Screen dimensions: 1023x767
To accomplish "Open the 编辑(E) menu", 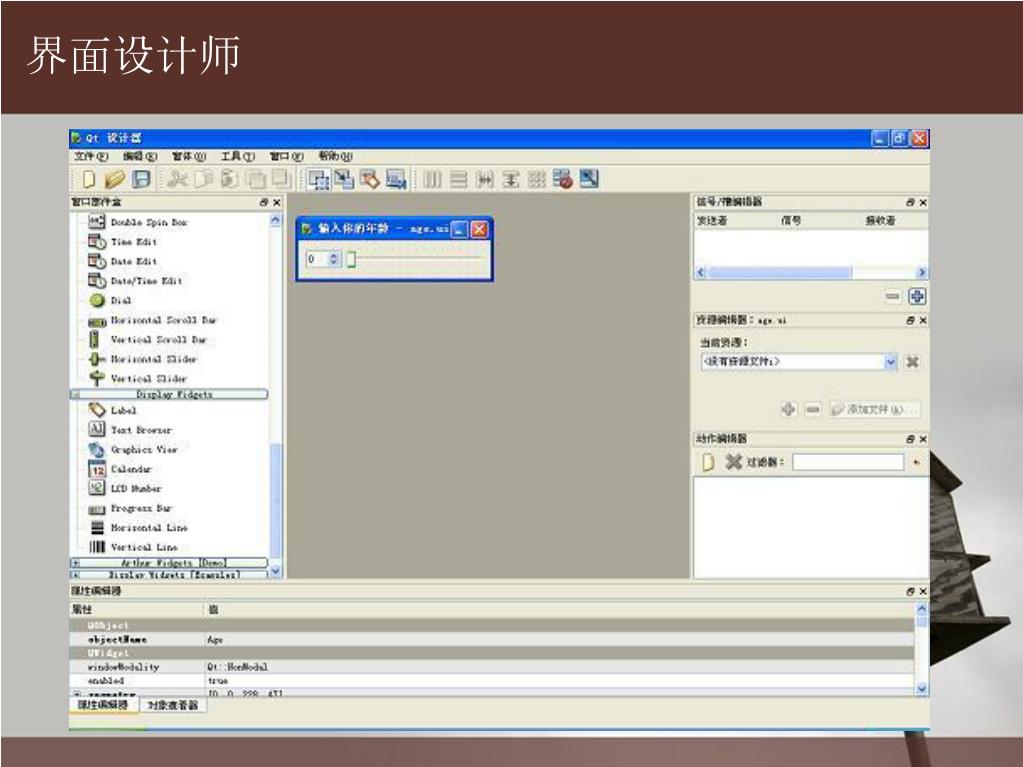I will (140, 157).
